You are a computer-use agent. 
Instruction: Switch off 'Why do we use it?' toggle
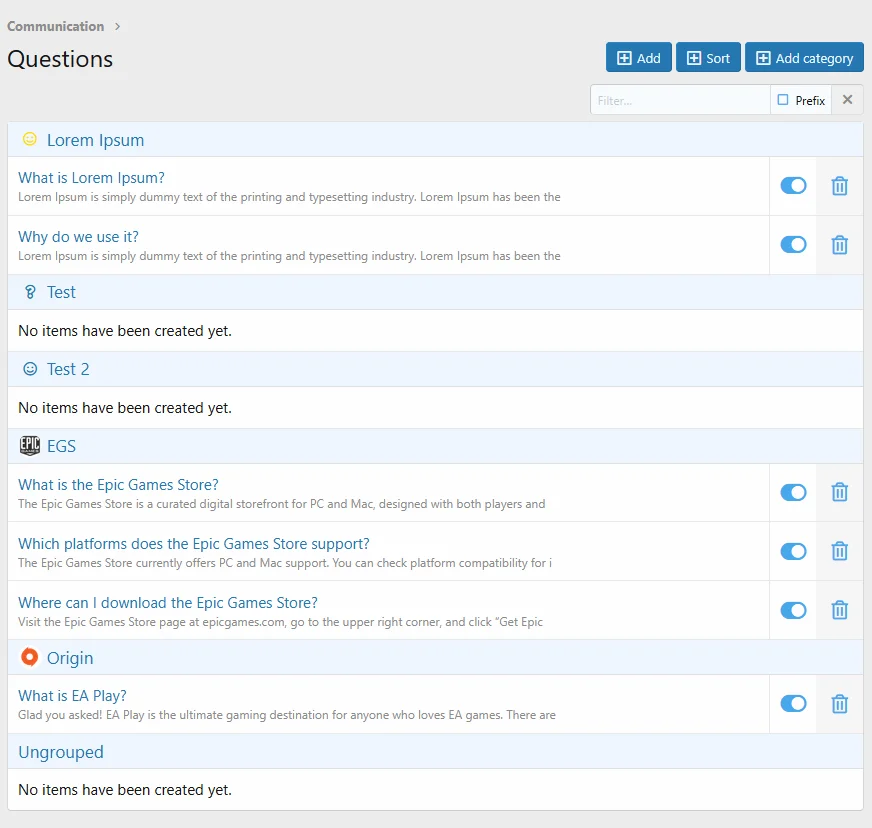[x=793, y=245]
